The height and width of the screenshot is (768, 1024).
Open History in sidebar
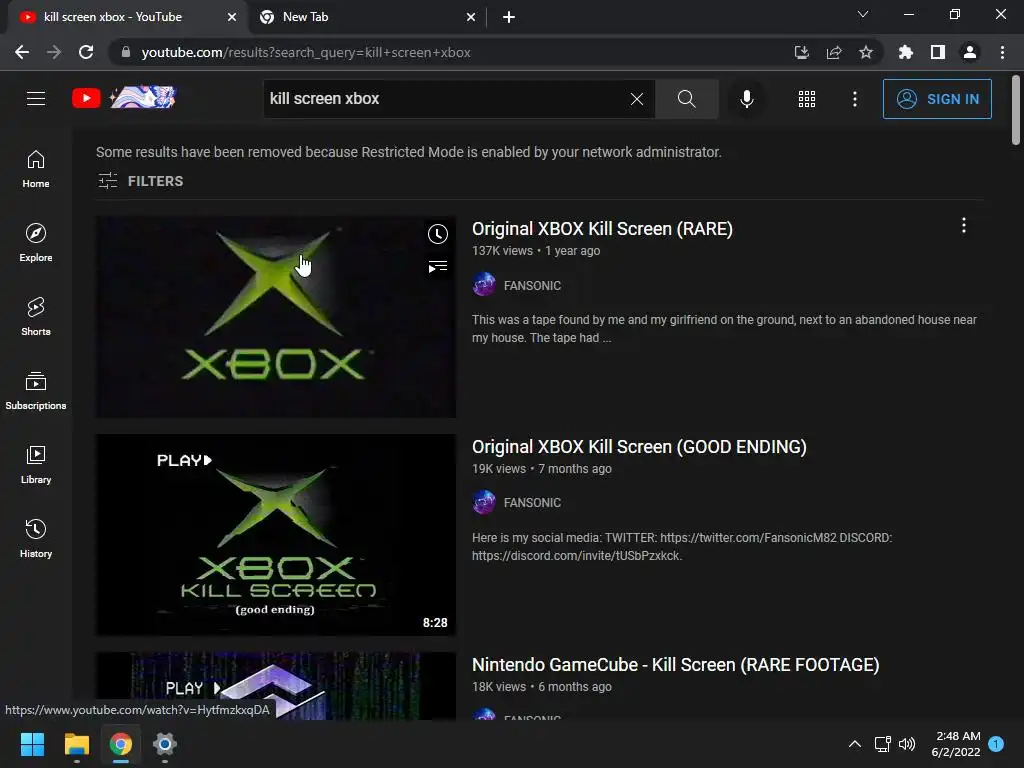[x=36, y=539]
